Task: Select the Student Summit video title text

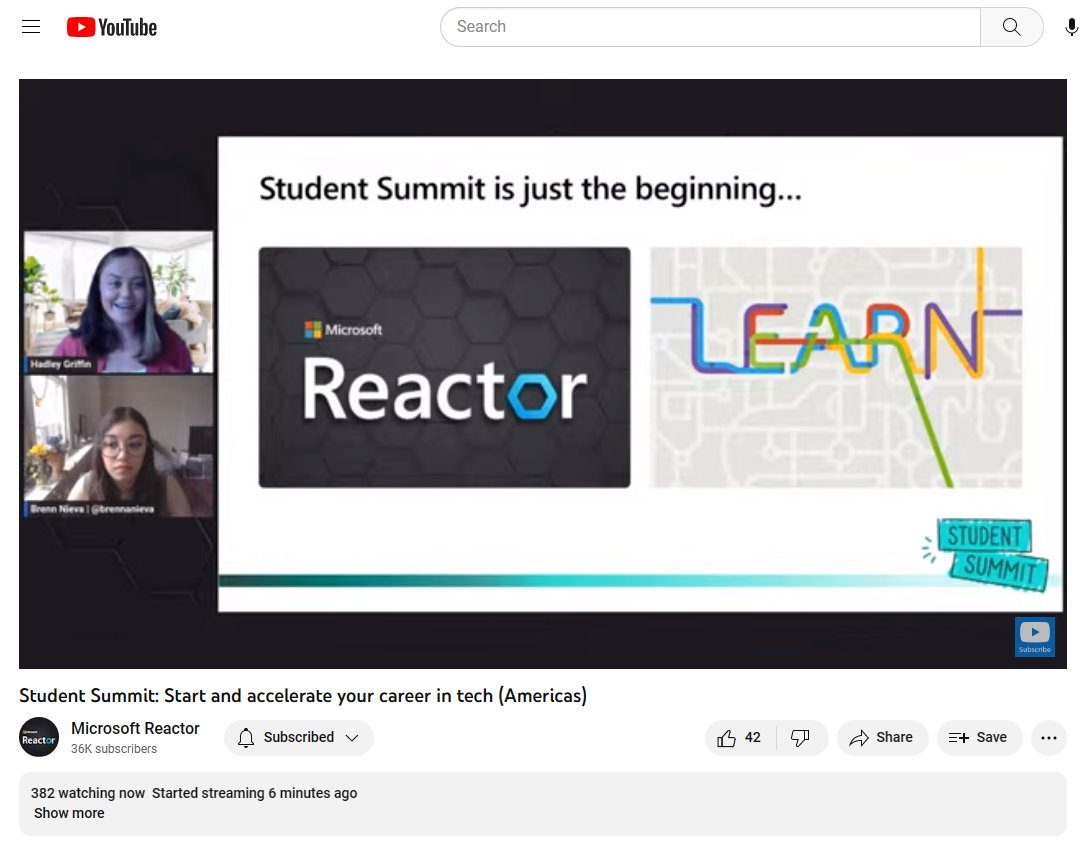Action: [x=302, y=695]
